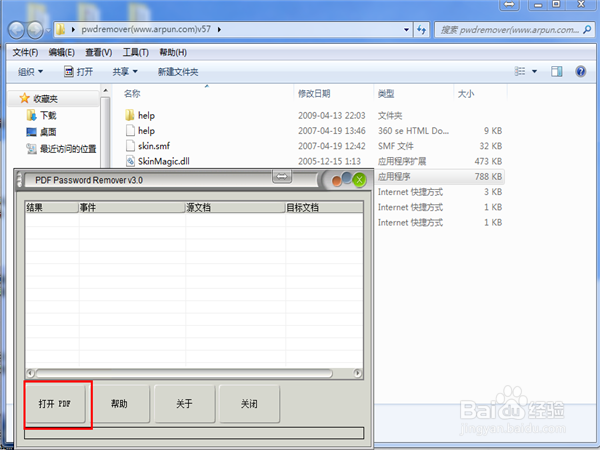Click the double-arrow icon on PDF Password Remover title bar
This screenshot has width=600, height=450.
pos(282,176)
